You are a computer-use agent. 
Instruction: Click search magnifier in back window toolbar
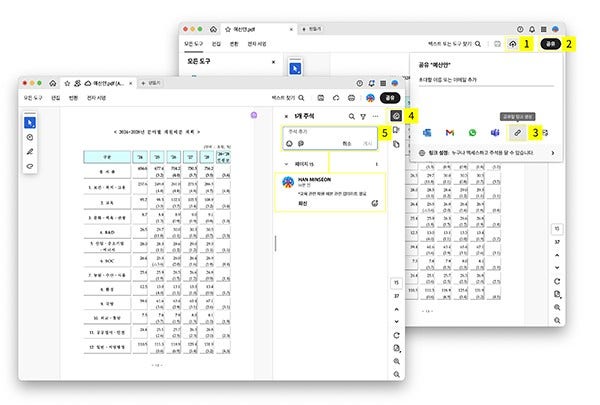click(x=478, y=44)
